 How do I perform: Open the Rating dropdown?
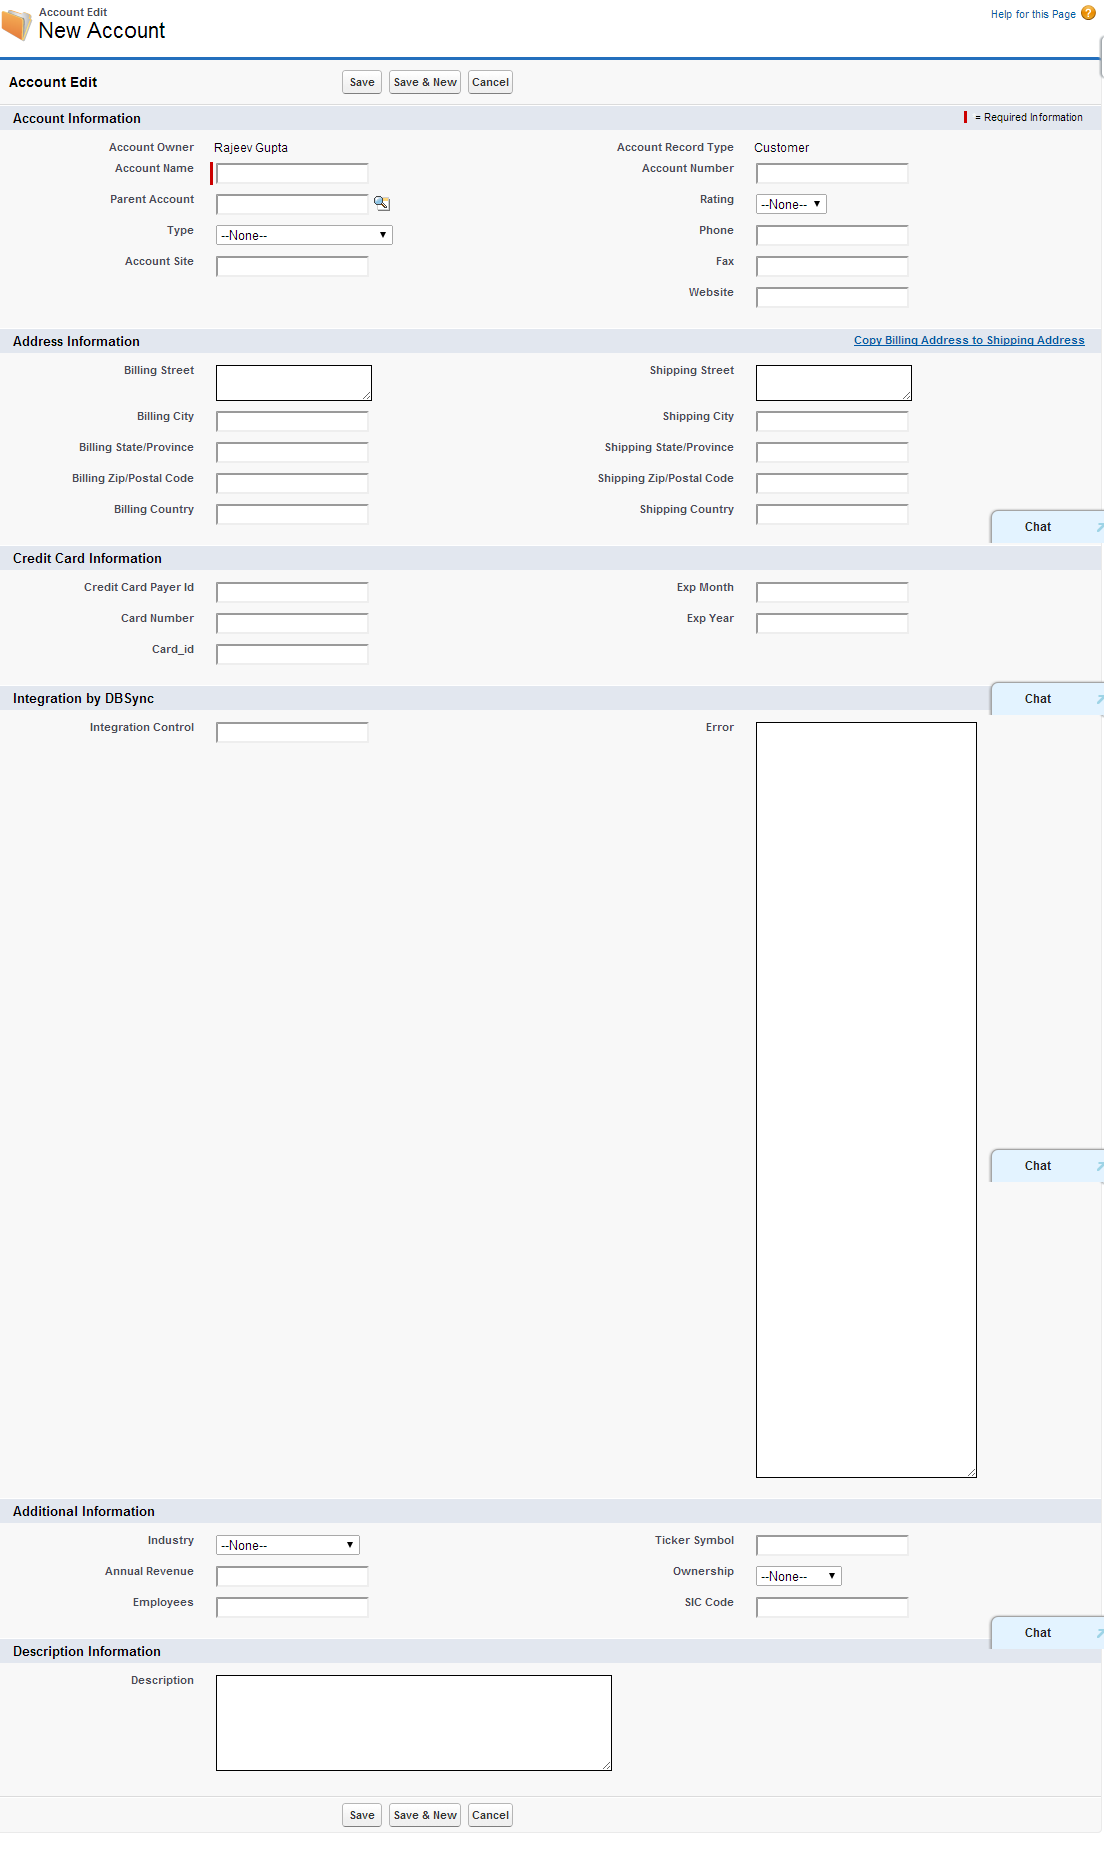(x=790, y=204)
